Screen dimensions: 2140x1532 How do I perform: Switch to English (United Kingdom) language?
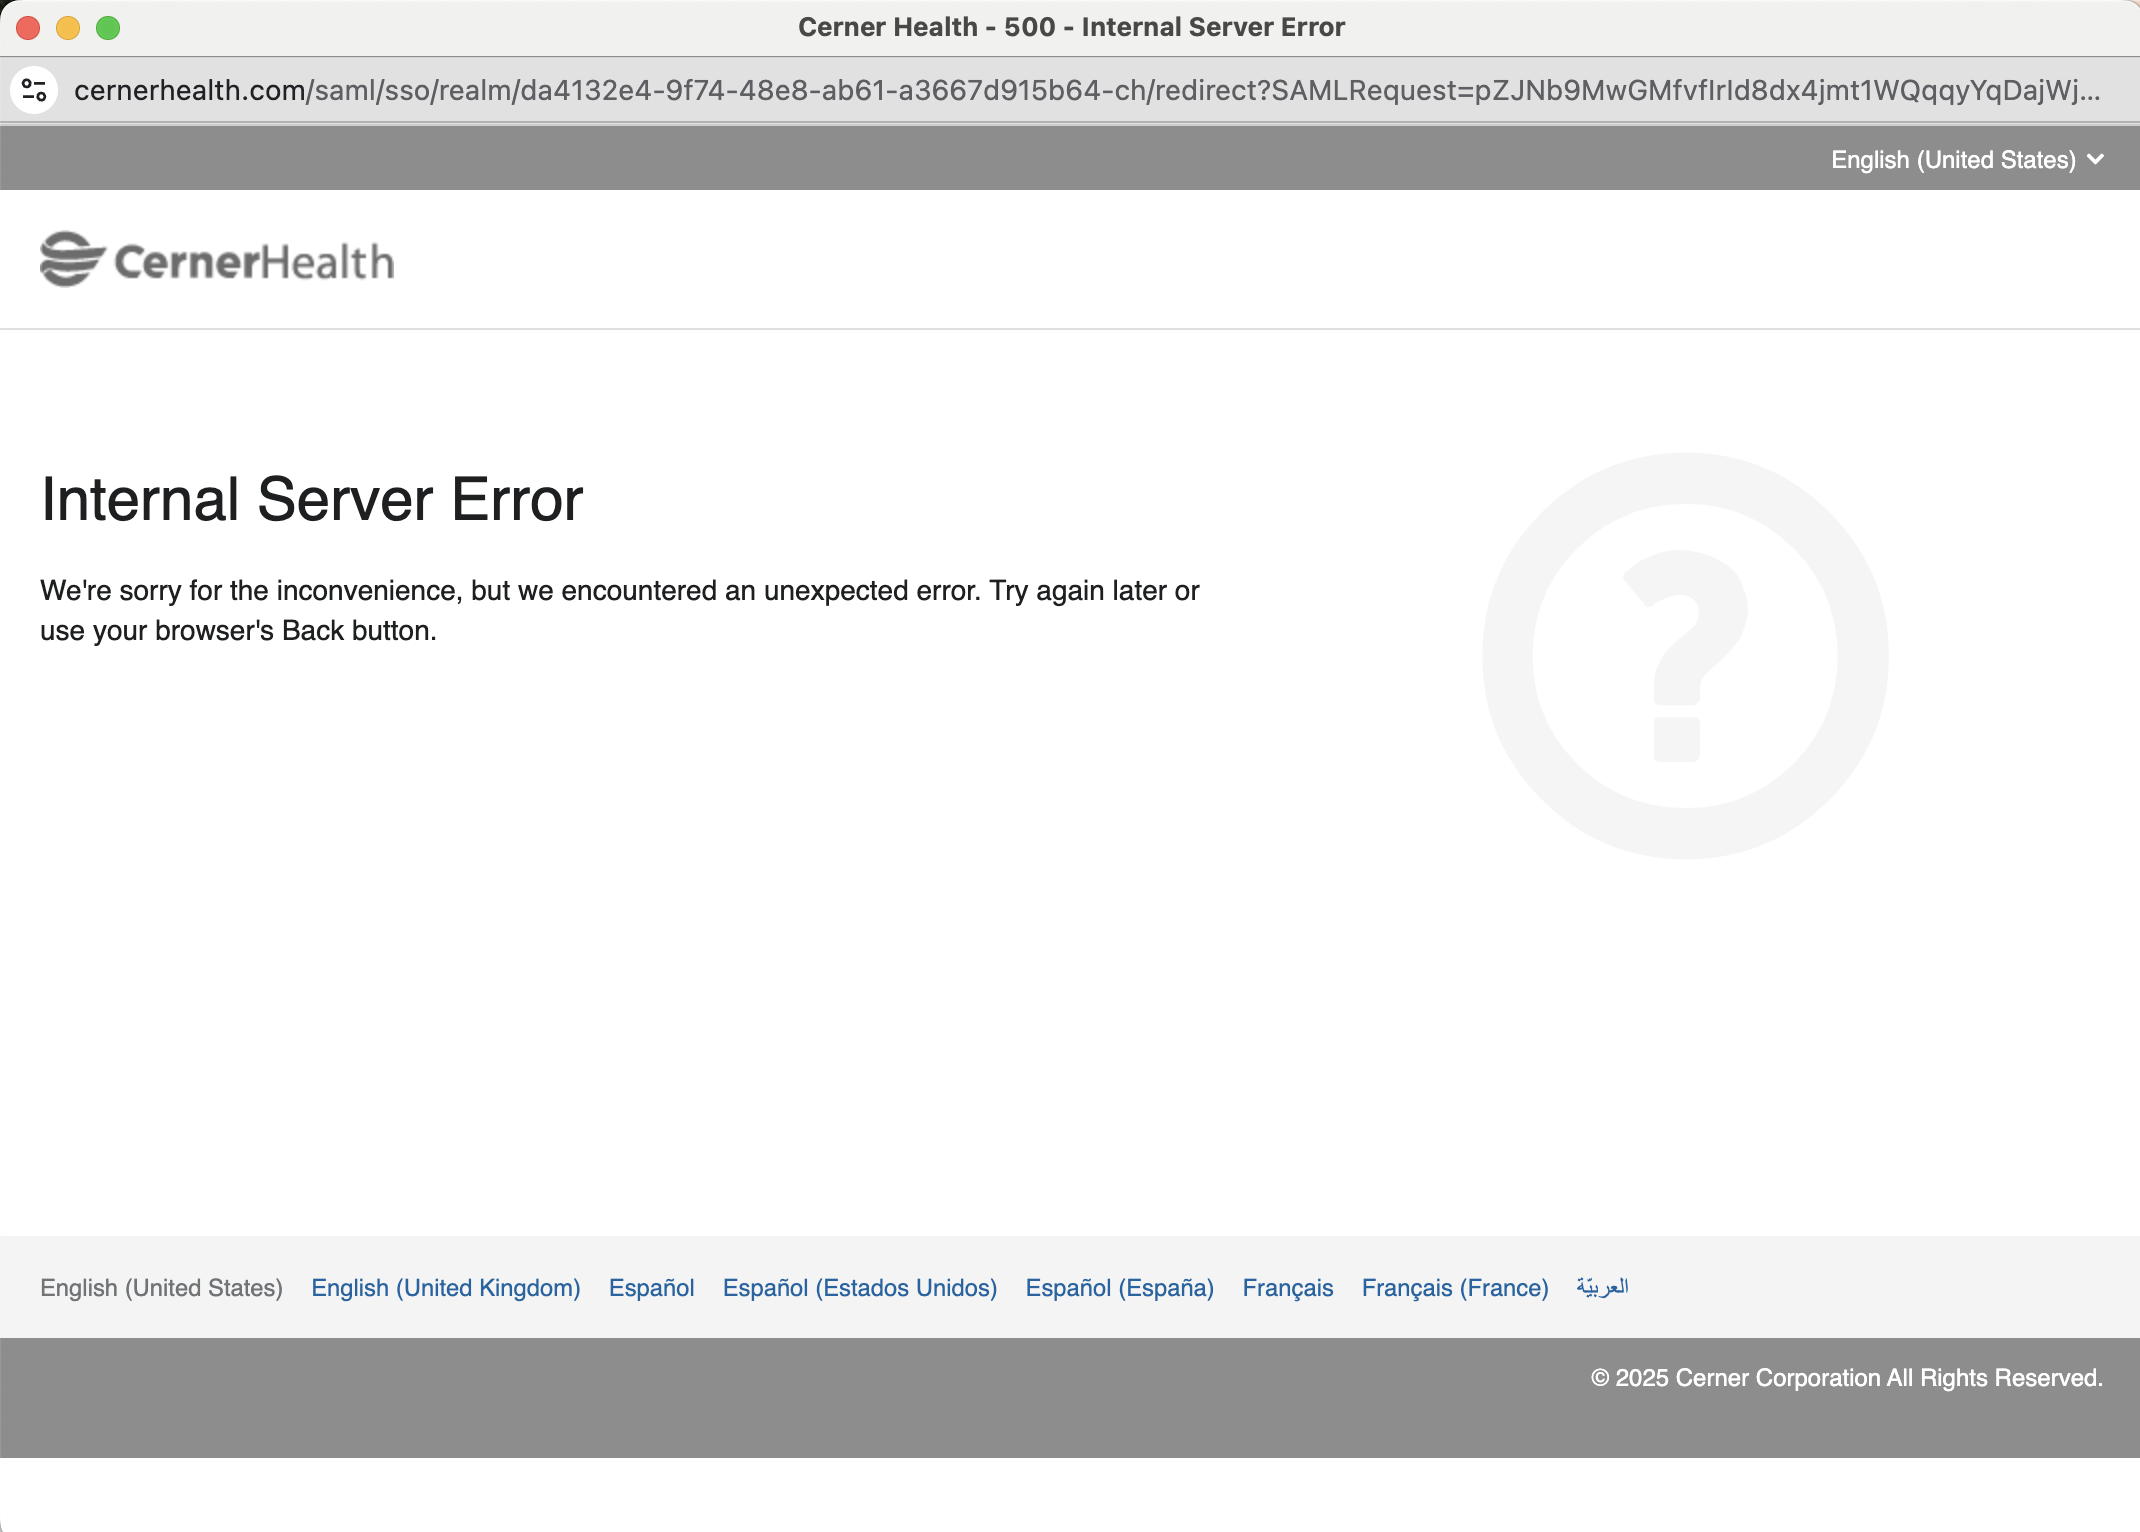[446, 1288]
